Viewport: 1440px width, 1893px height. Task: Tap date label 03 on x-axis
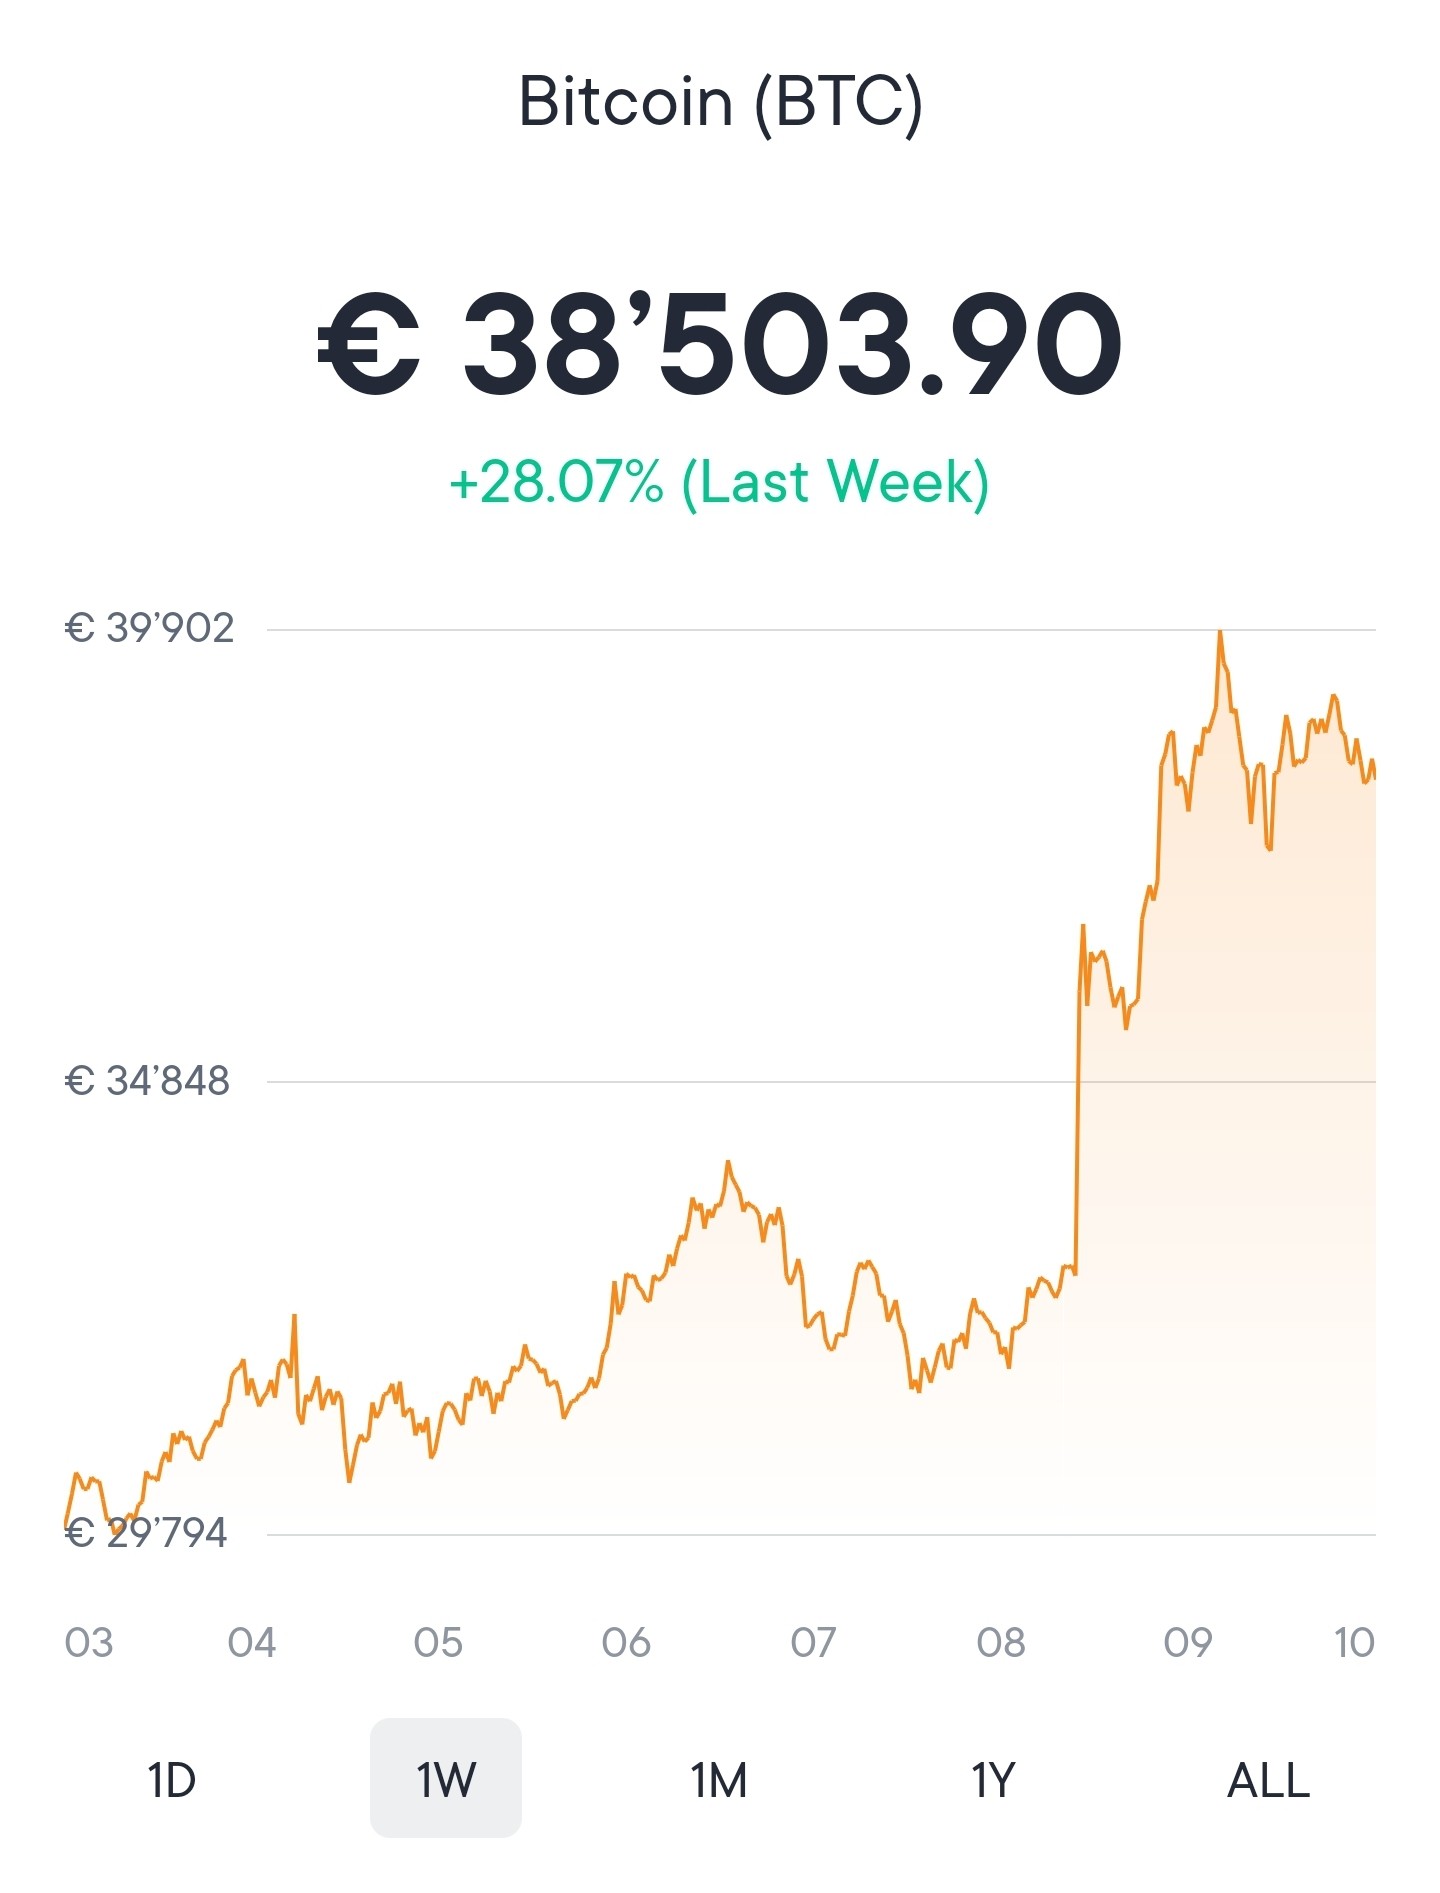point(89,1643)
